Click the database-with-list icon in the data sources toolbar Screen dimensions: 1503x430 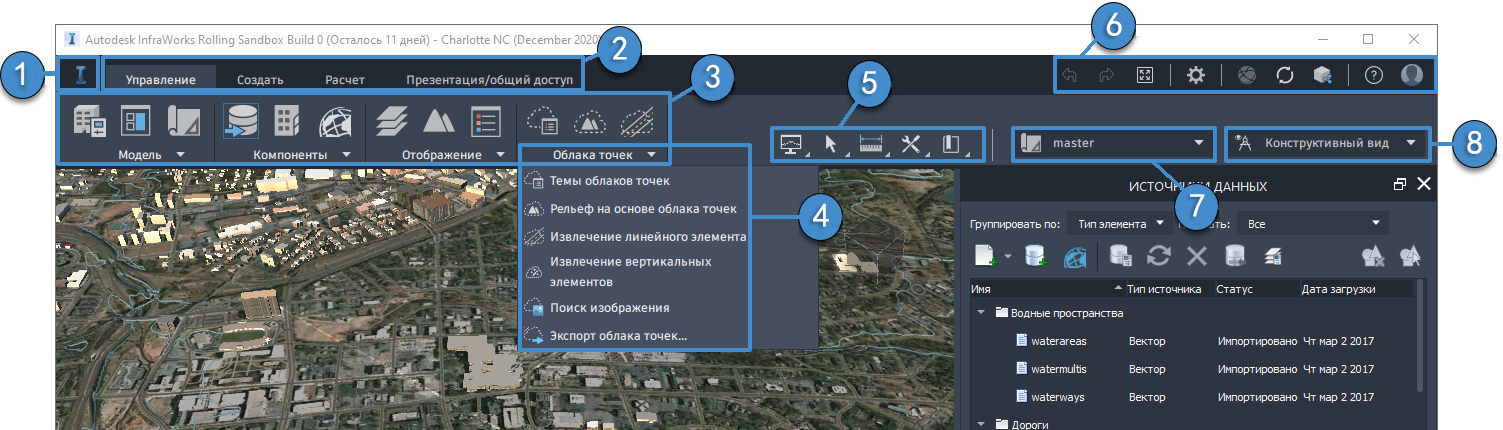point(1120,256)
